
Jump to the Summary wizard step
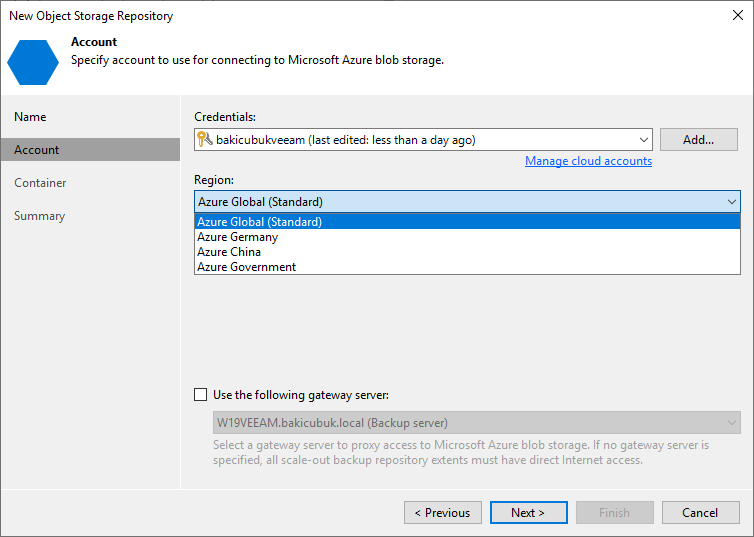pyautogui.click(x=39, y=216)
